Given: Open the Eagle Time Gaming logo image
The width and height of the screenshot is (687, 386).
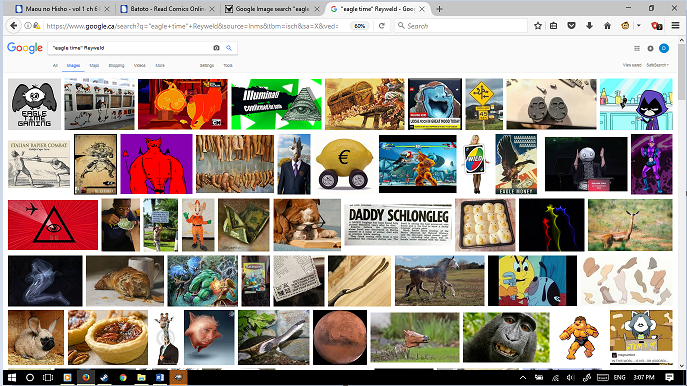Looking at the screenshot, I should tap(35, 104).
